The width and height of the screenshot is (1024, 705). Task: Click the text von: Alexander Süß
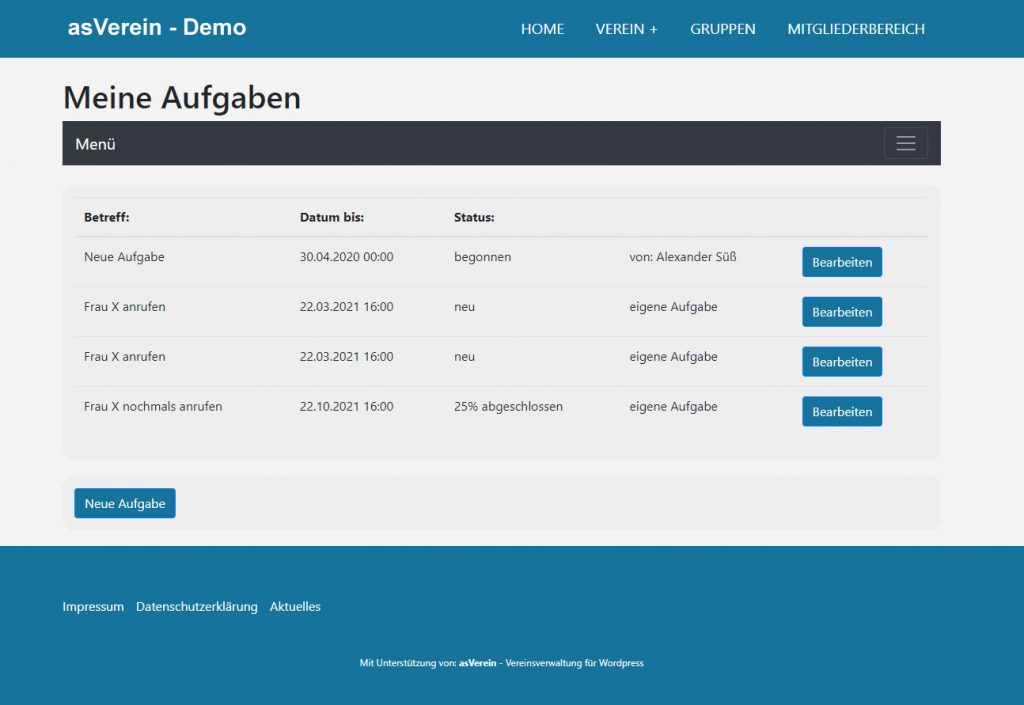[x=682, y=257]
